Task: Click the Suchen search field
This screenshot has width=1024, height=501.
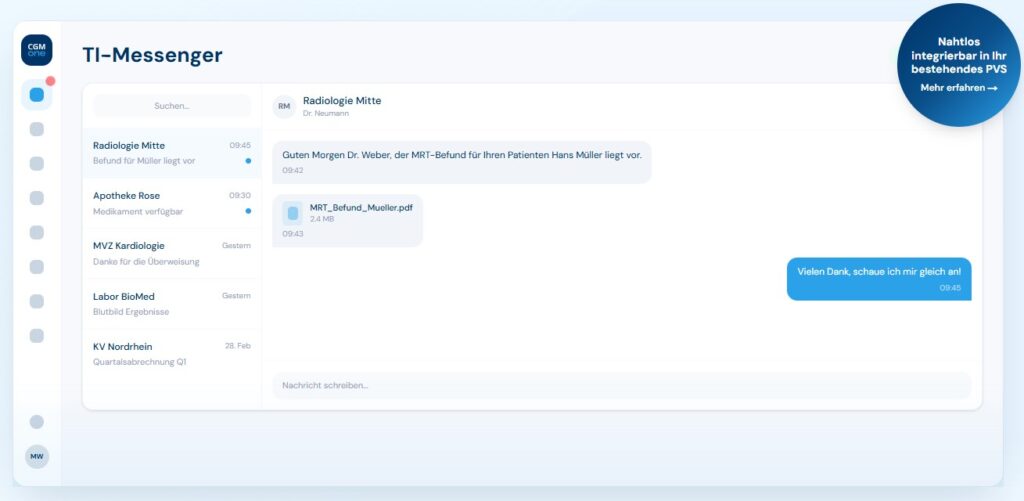Action: coord(172,106)
